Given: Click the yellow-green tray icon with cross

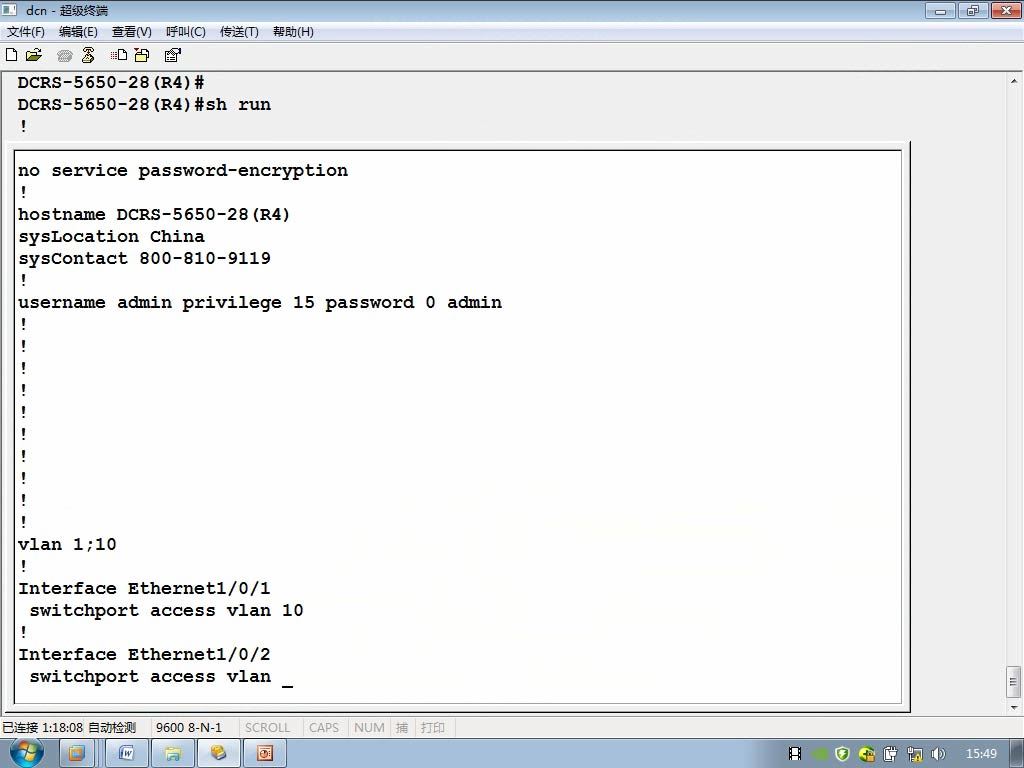Looking at the screenshot, I should click(x=867, y=754).
